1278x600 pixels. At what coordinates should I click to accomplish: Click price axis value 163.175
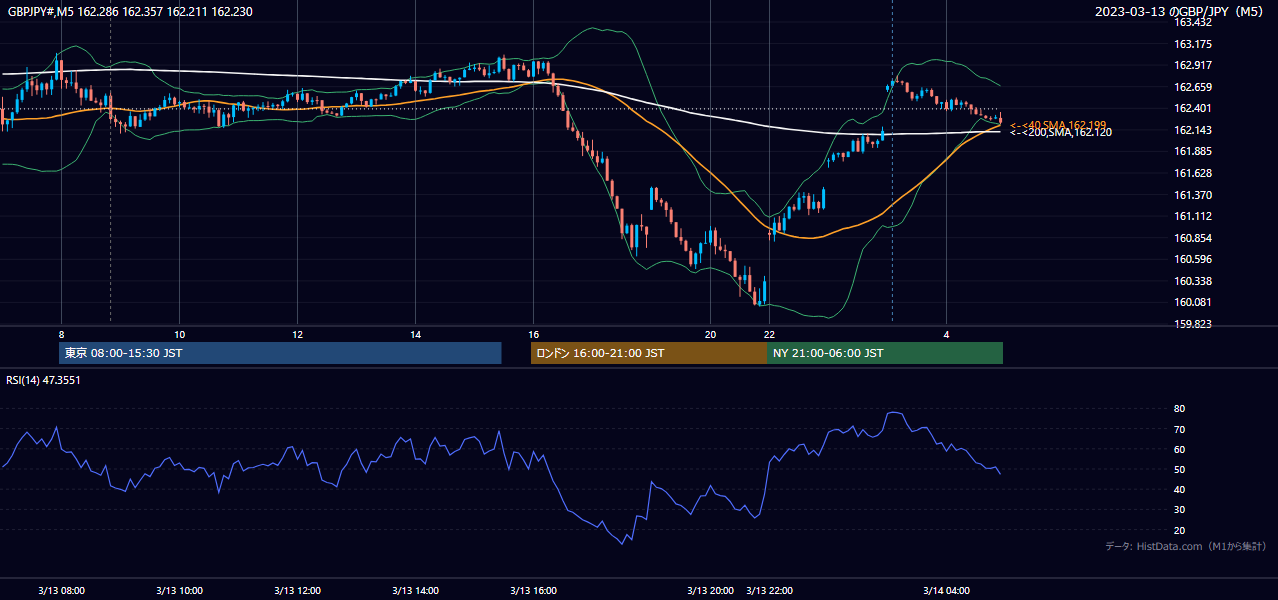click(x=1193, y=44)
